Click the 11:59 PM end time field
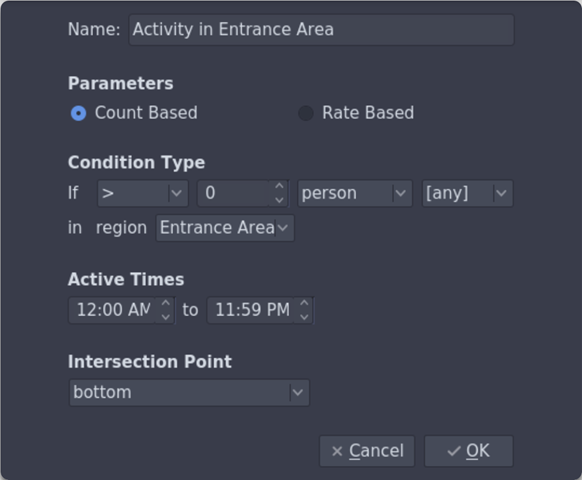This screenshot has width=582, height=480. [x=251, y=310]
